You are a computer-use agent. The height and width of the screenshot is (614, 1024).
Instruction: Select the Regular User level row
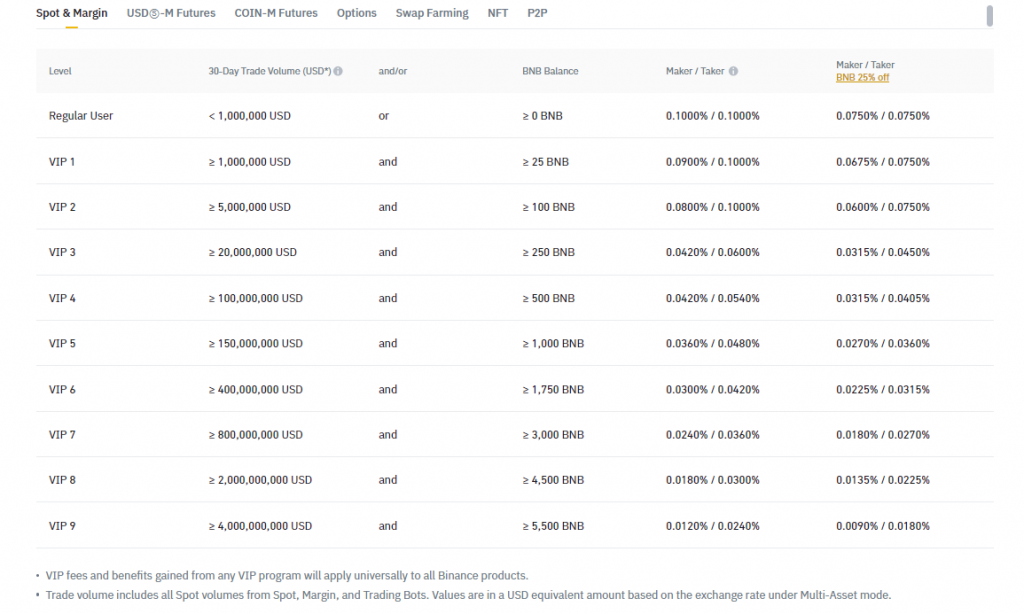(81, 116)
